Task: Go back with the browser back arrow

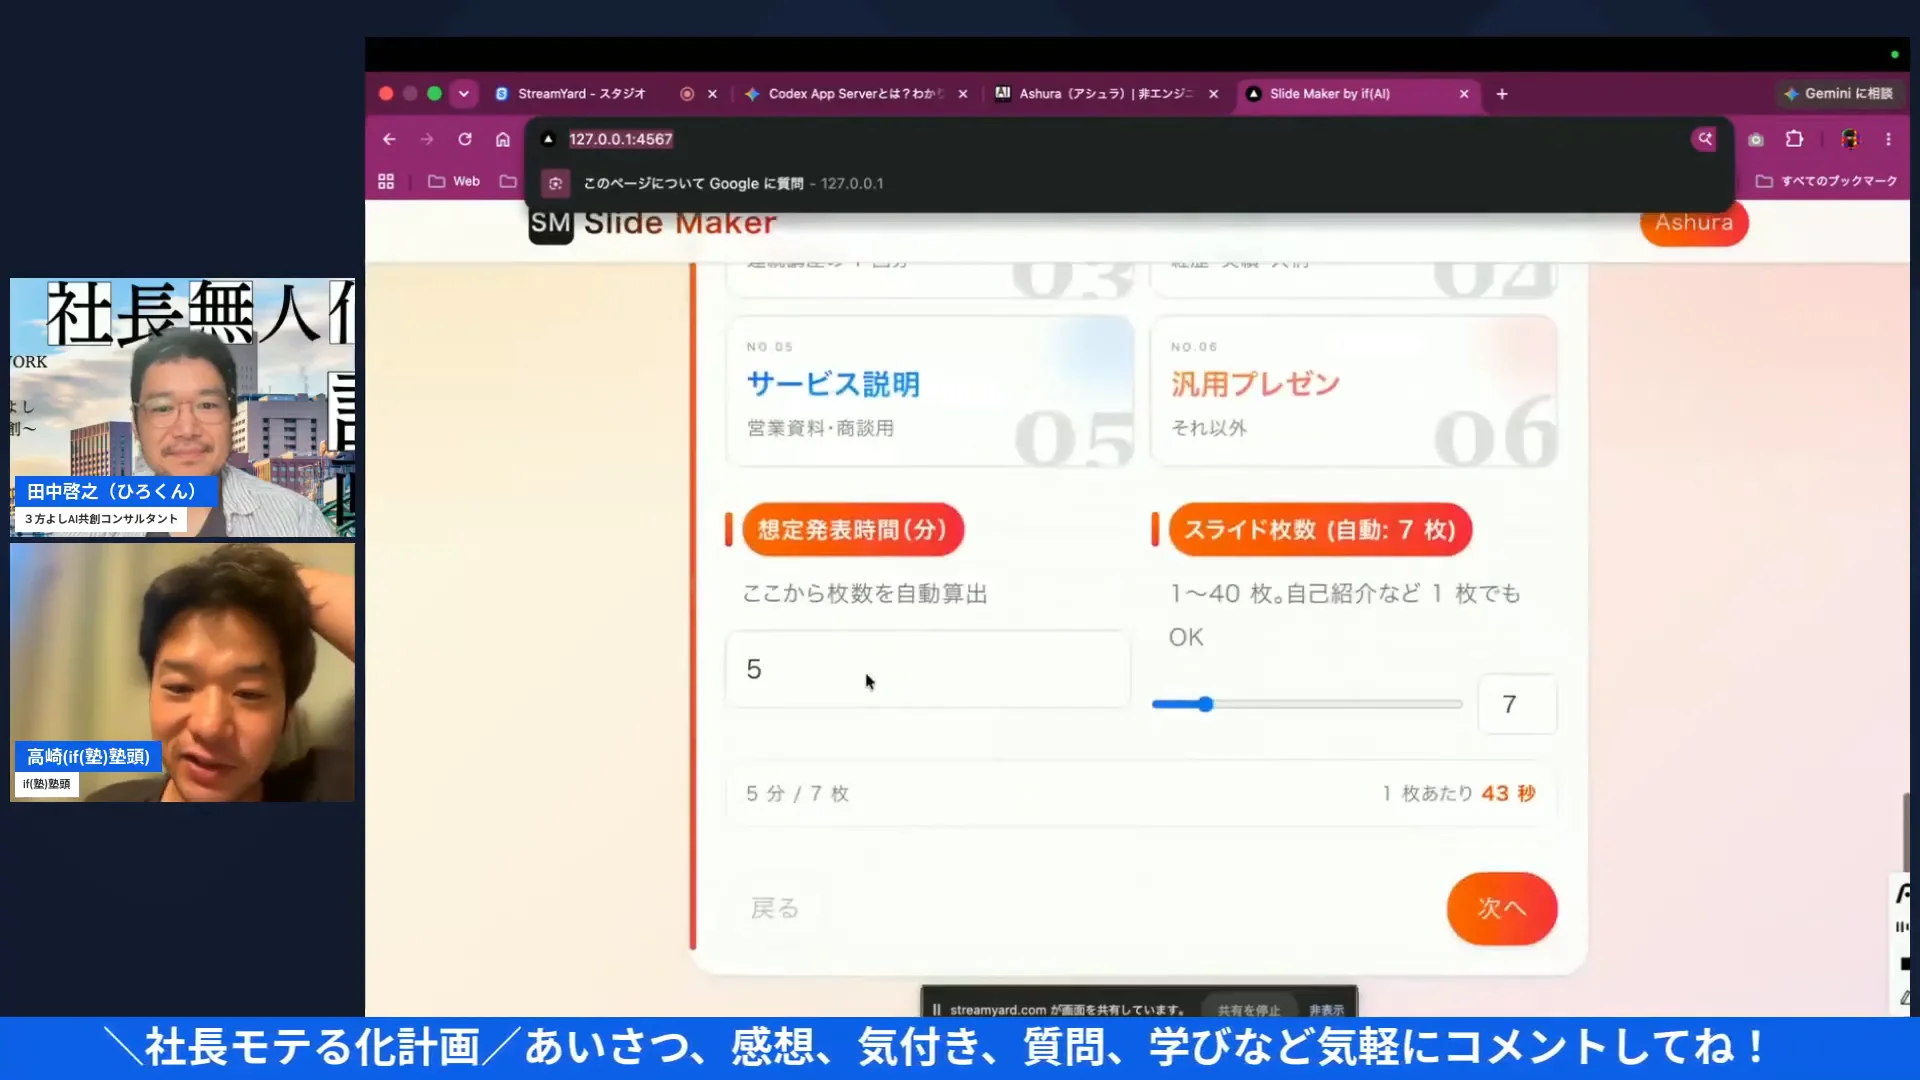Action: coord(389,139)
